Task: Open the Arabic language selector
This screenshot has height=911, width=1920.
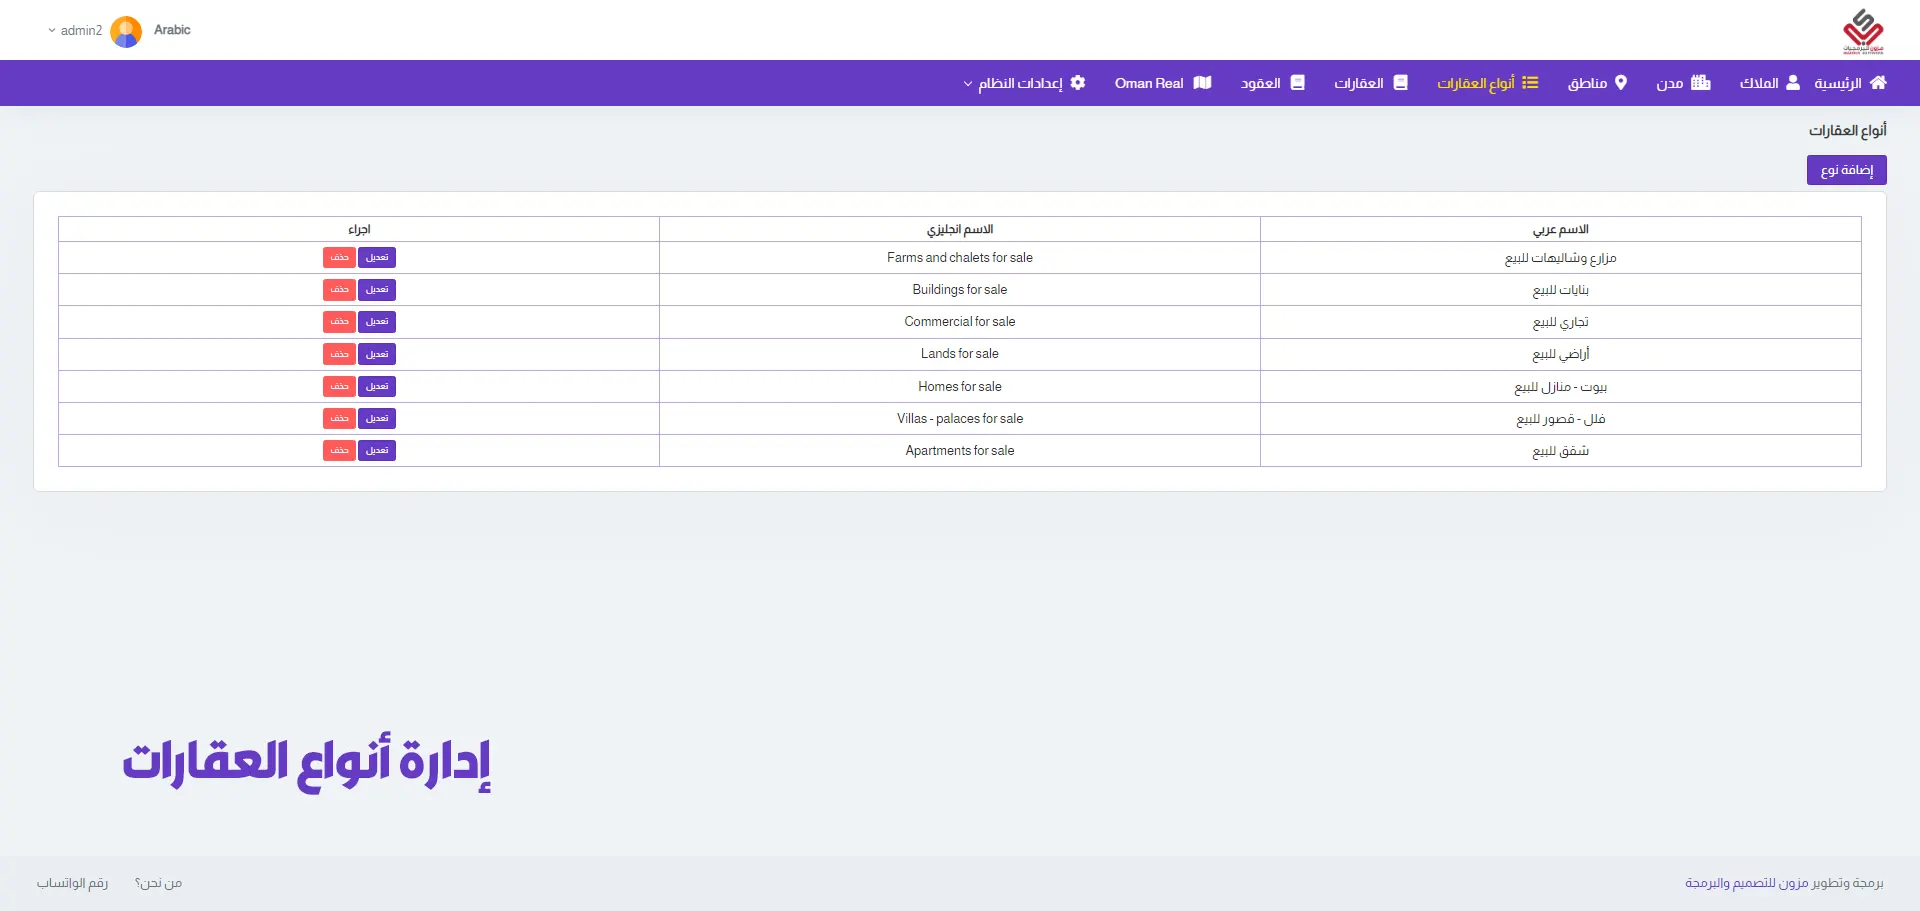Action: (x=172, y=30)
